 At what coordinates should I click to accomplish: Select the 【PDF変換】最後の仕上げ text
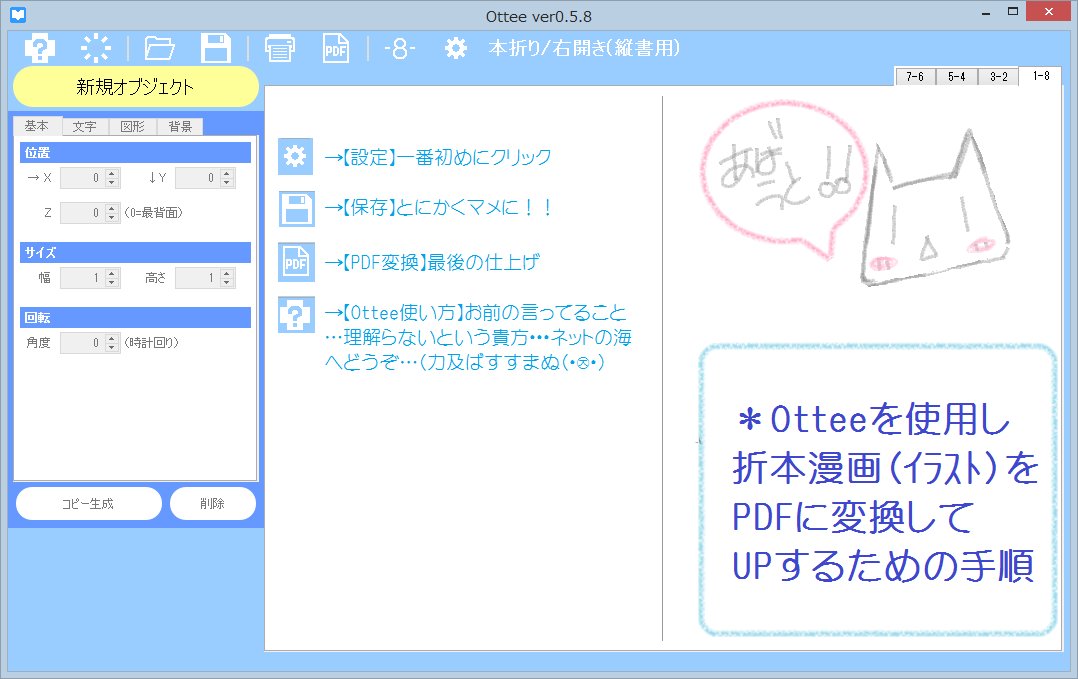pos(432,262)
